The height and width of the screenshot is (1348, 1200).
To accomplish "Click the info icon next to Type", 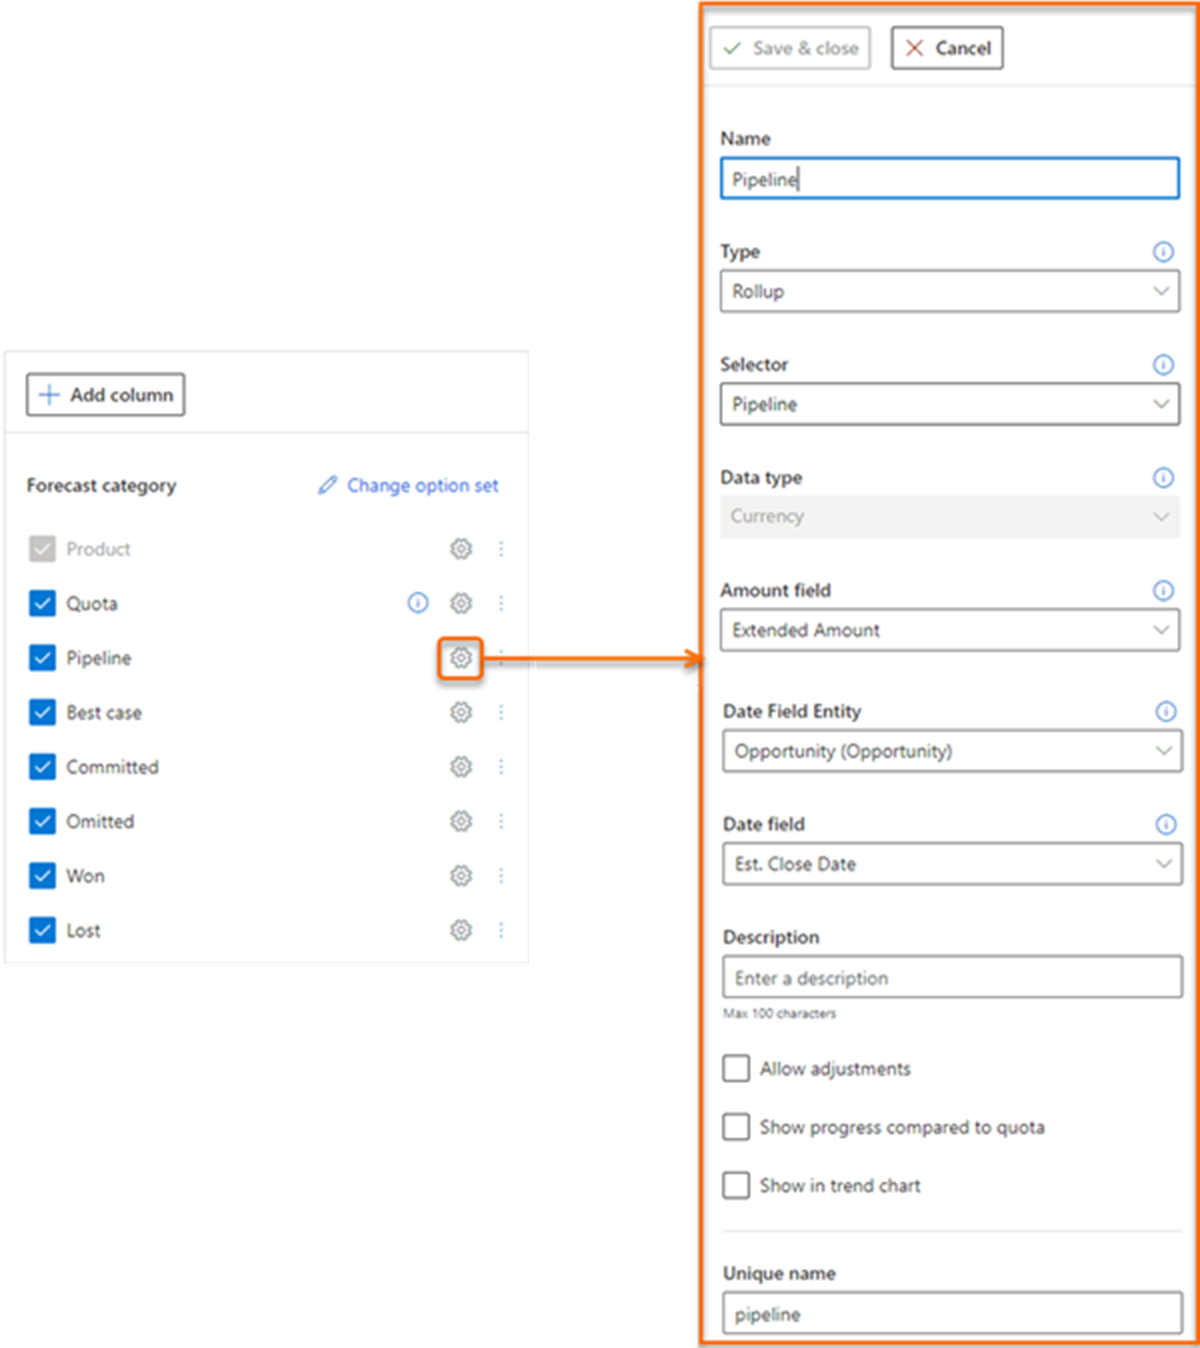I will click(1163, 252).
